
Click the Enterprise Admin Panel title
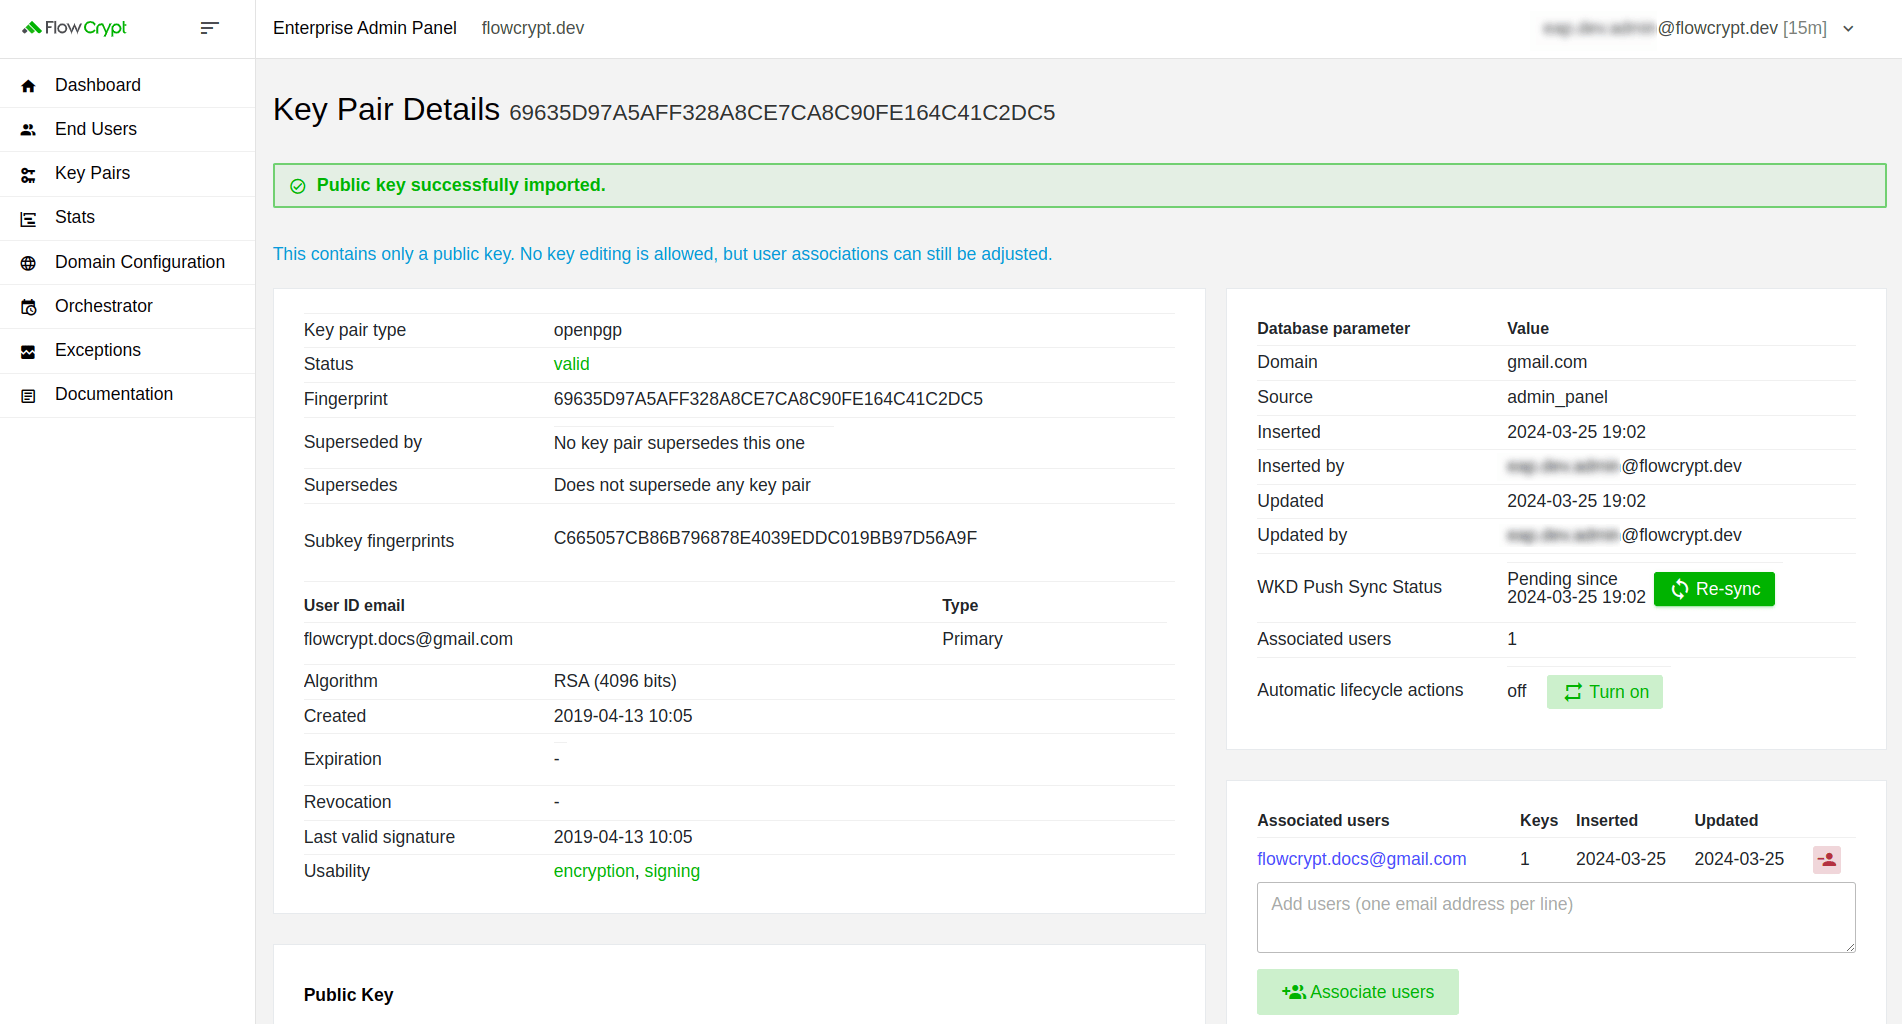click(365, 28)
